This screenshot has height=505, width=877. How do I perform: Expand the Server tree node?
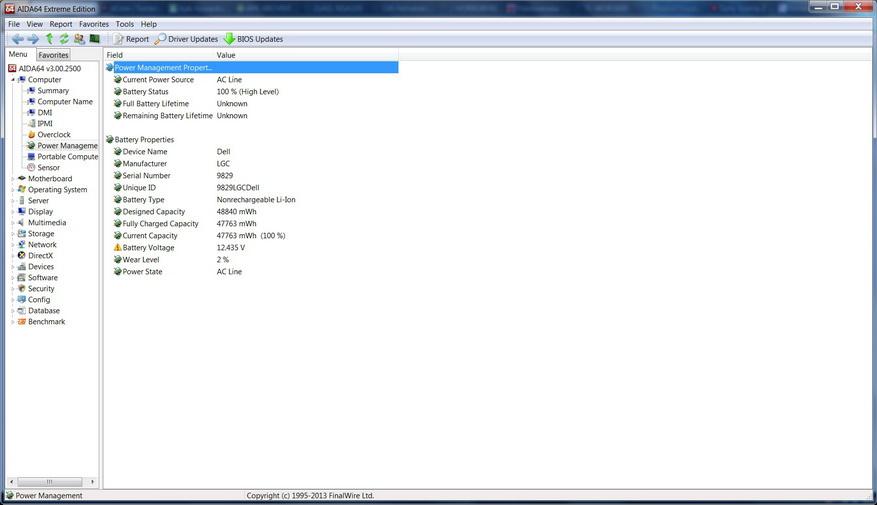pyautogui.click(x=13, y=200)
